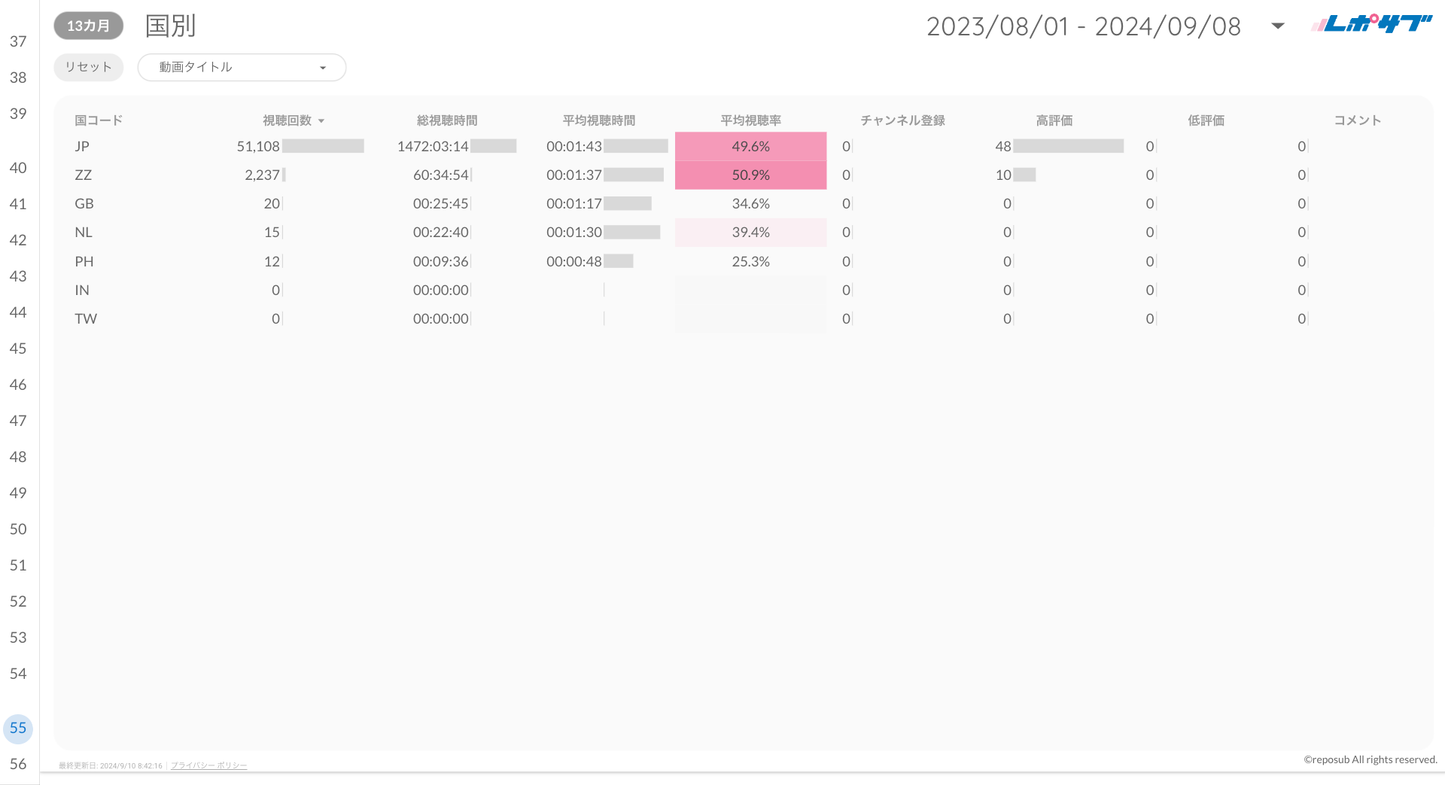Select the TW country code cell
This screenshot has width=1445, height=785.
point(86,319)
